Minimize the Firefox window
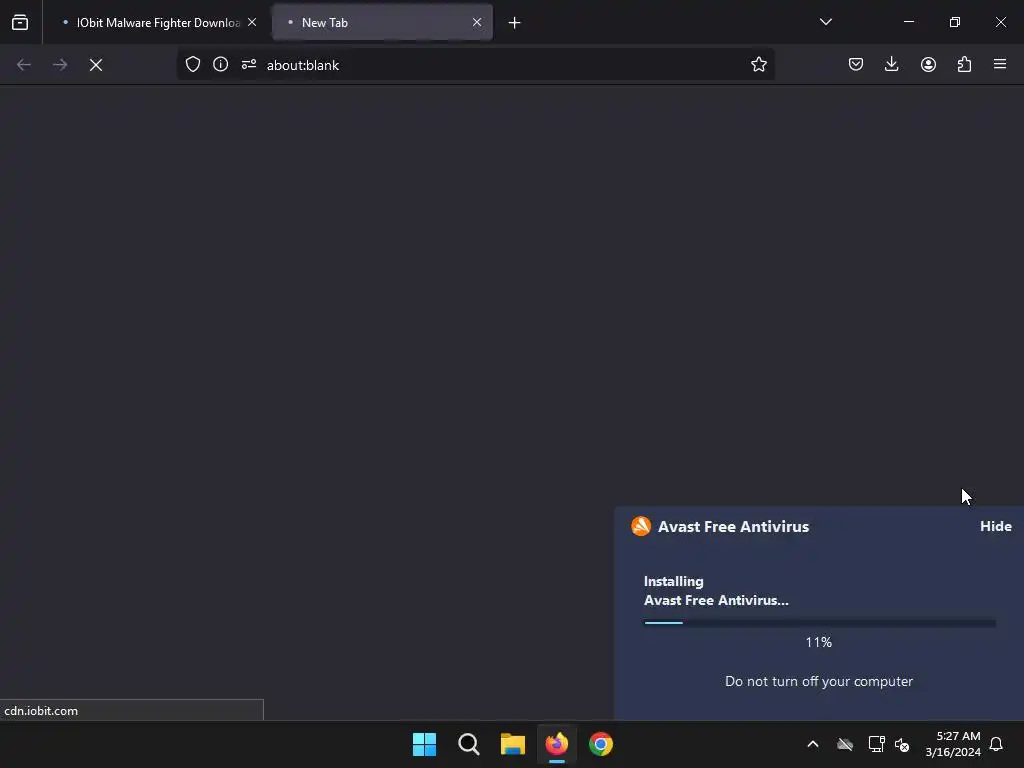The width and height of the screenshot is (1024, 768). click(908, 22)
